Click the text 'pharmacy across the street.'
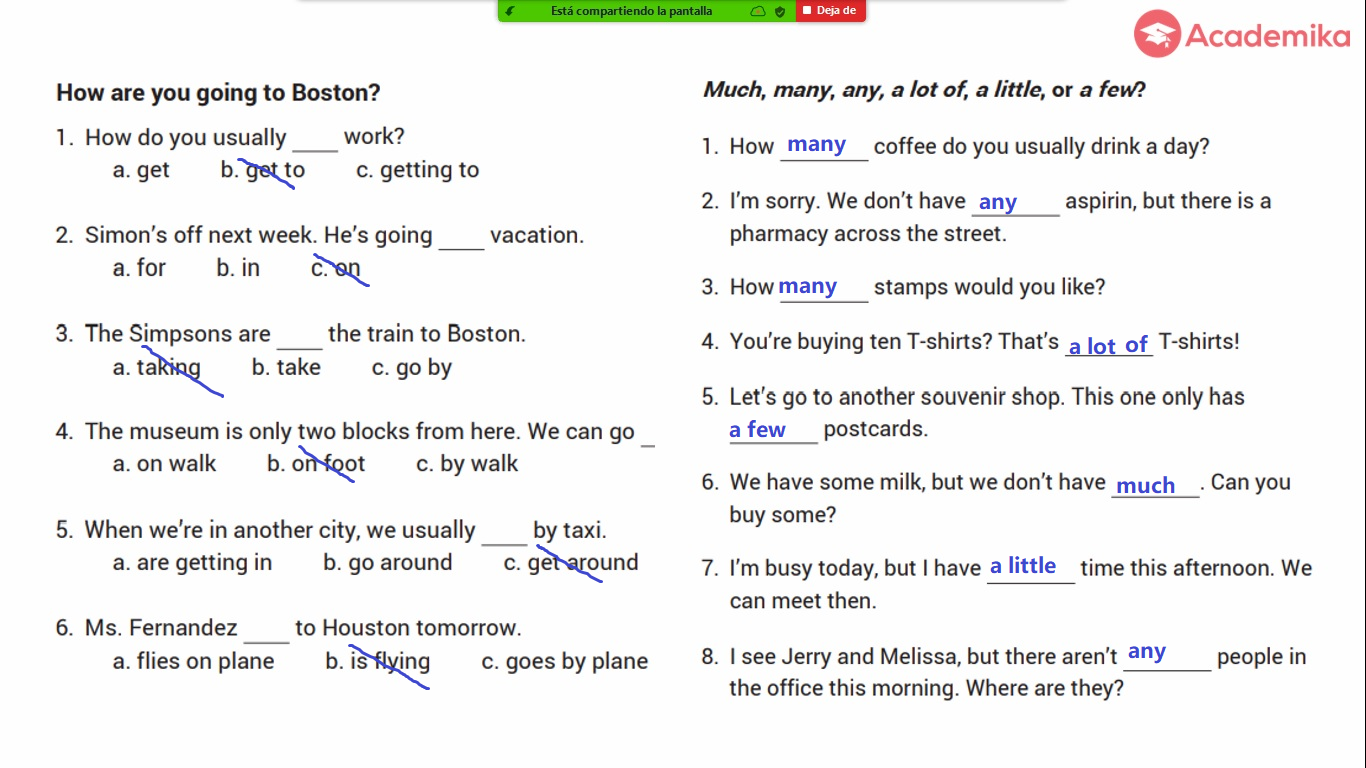This screenshot has height=768, width=1366. (x=868, y=234)
